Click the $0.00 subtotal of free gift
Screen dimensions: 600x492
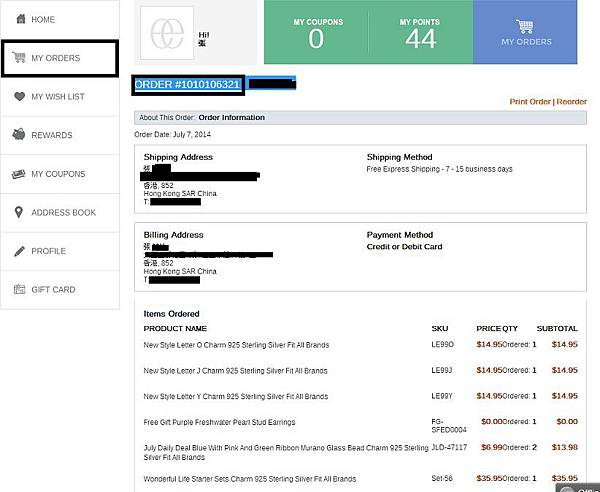(567, 421)
